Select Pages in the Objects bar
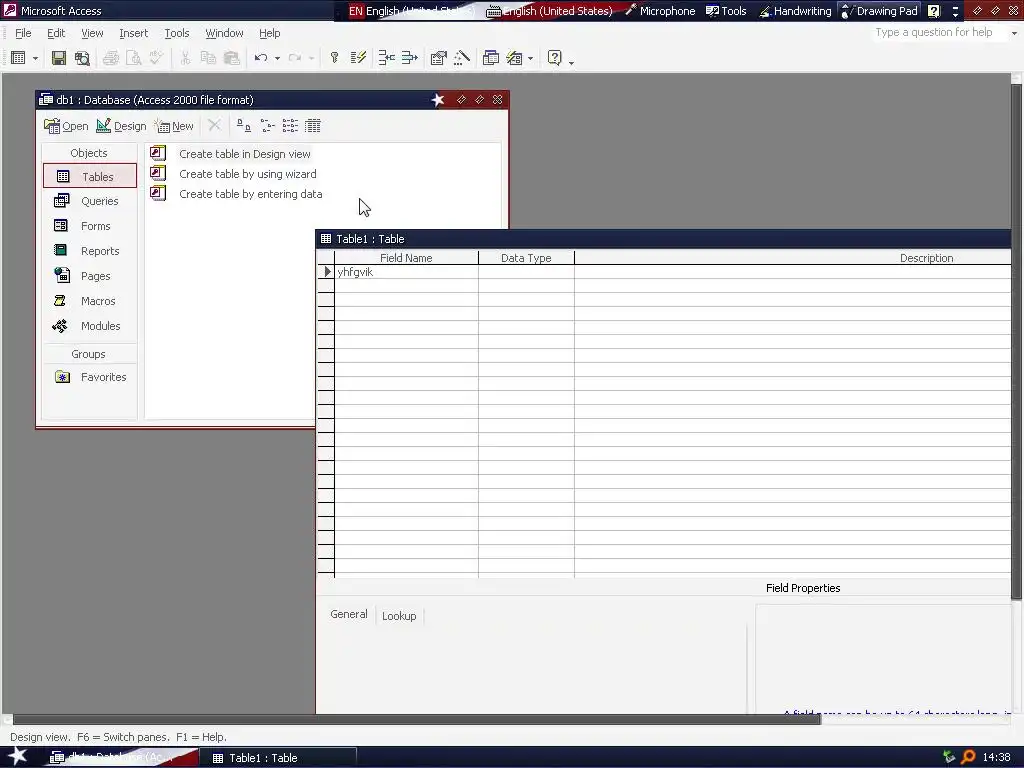The height and width of the screenshot is (768, 1024). coord(89,276)
